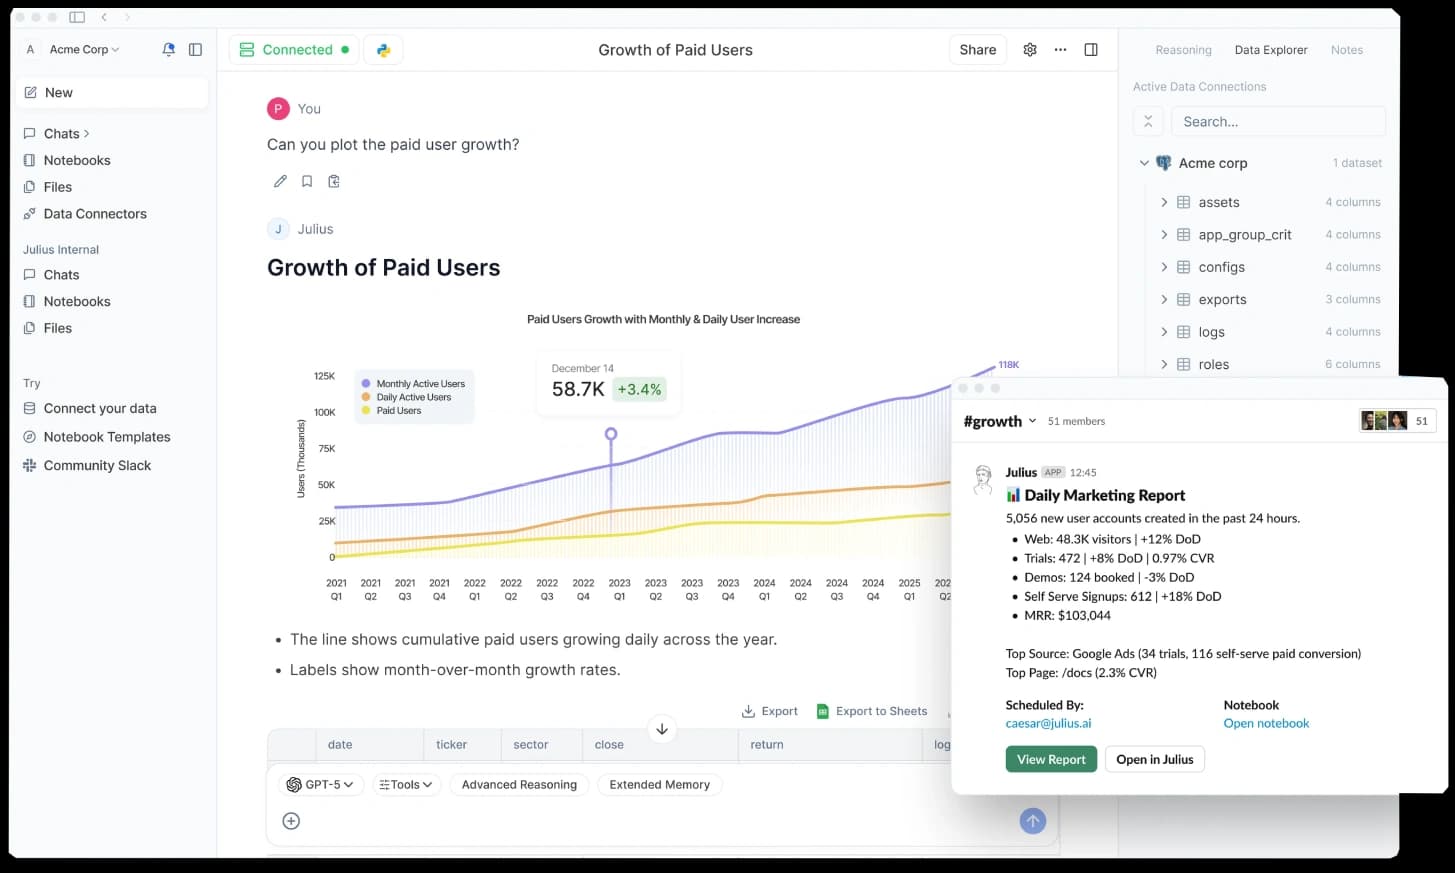Open the #growth channel dropdown
Viewport: 1455px width, 873px height.
click(x=1000, y=421)
